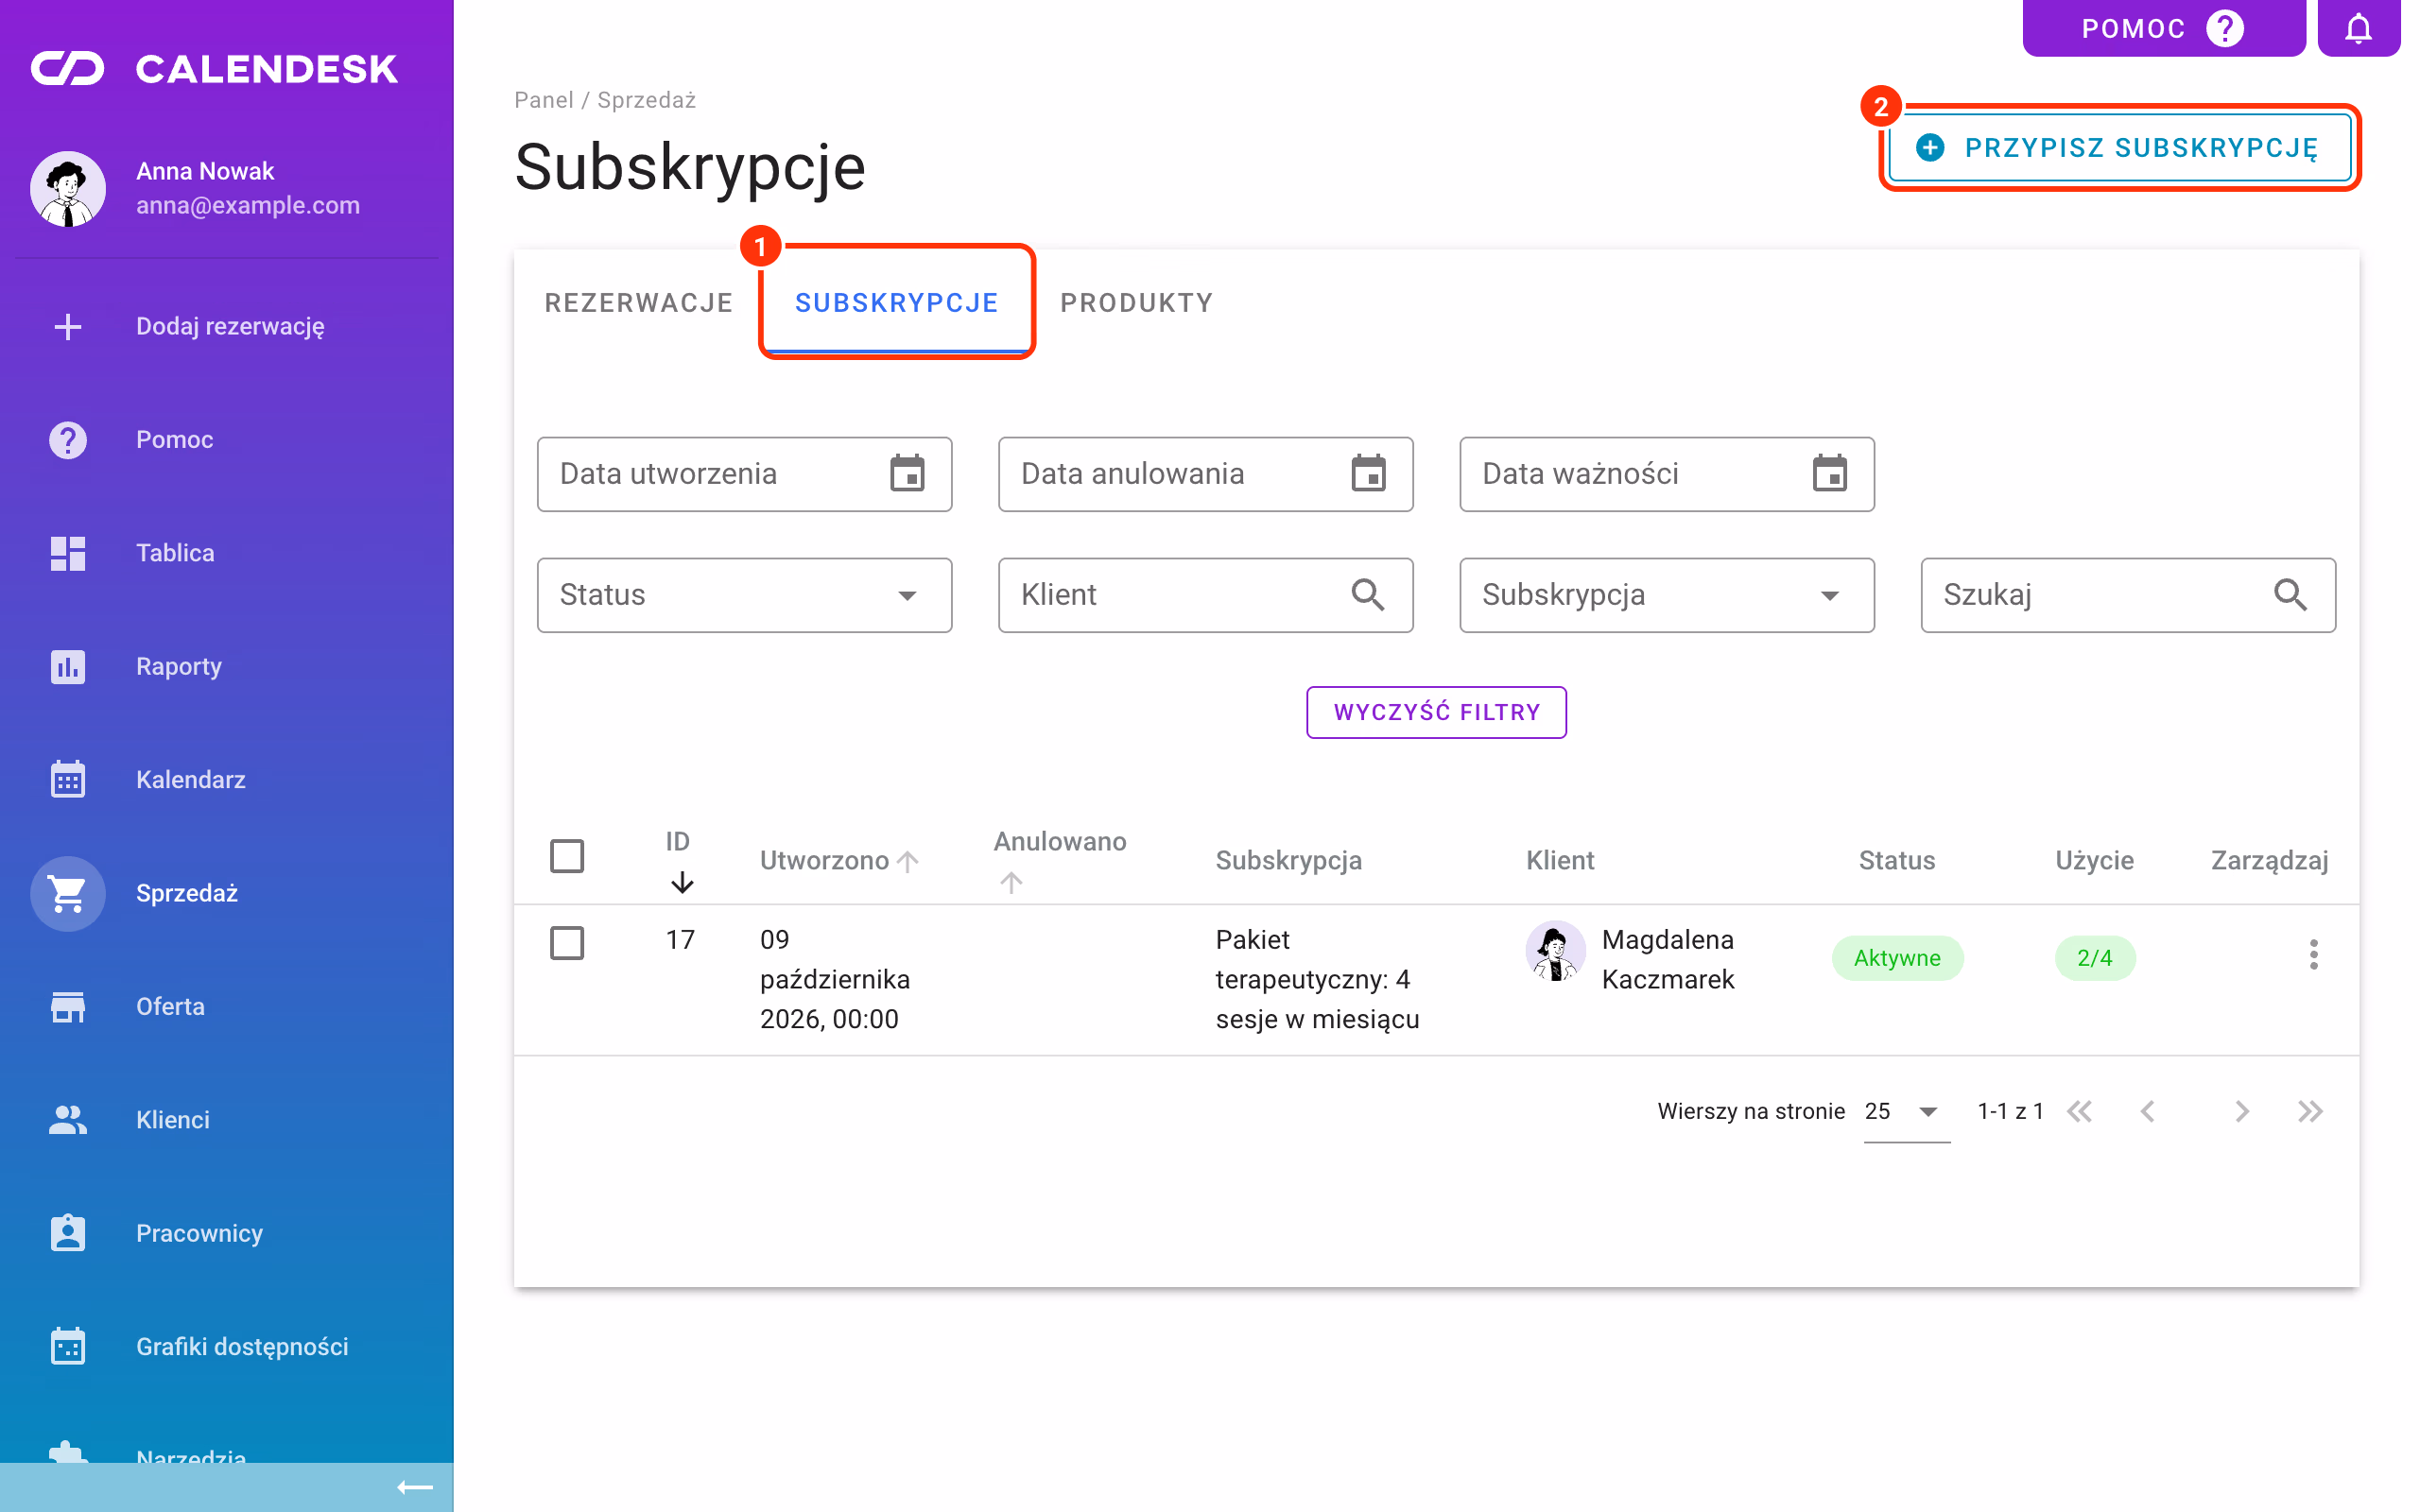Image resolution: width=2420 pixels, height=1512 pixels.
Task: Expand the Subskrypcja filter dropdown
Action: [x=1666, y=595]
